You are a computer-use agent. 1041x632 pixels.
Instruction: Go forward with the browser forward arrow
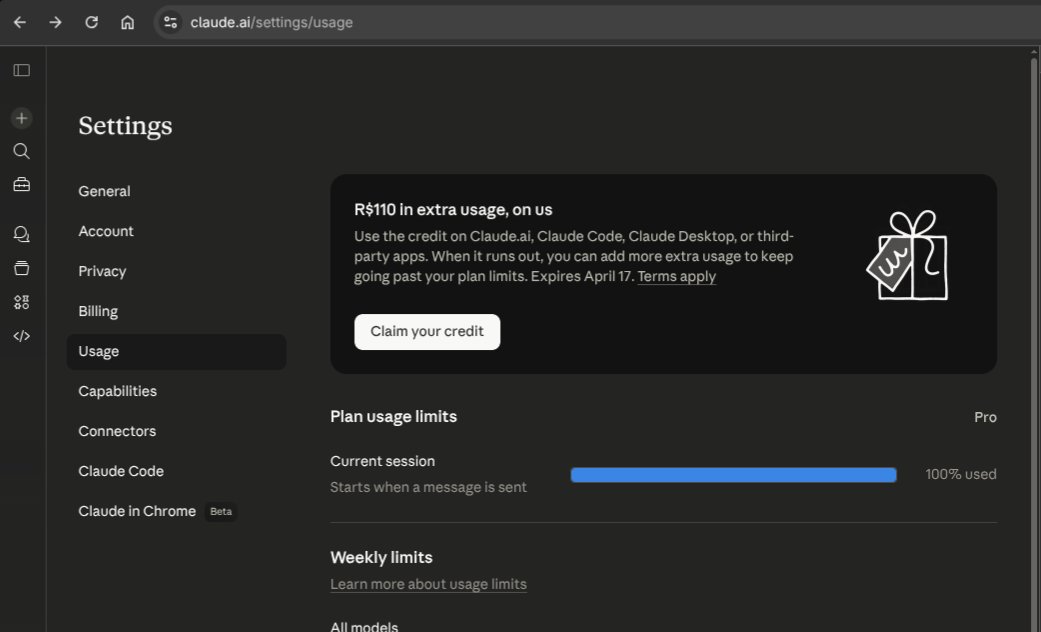[x=56, y=23]
